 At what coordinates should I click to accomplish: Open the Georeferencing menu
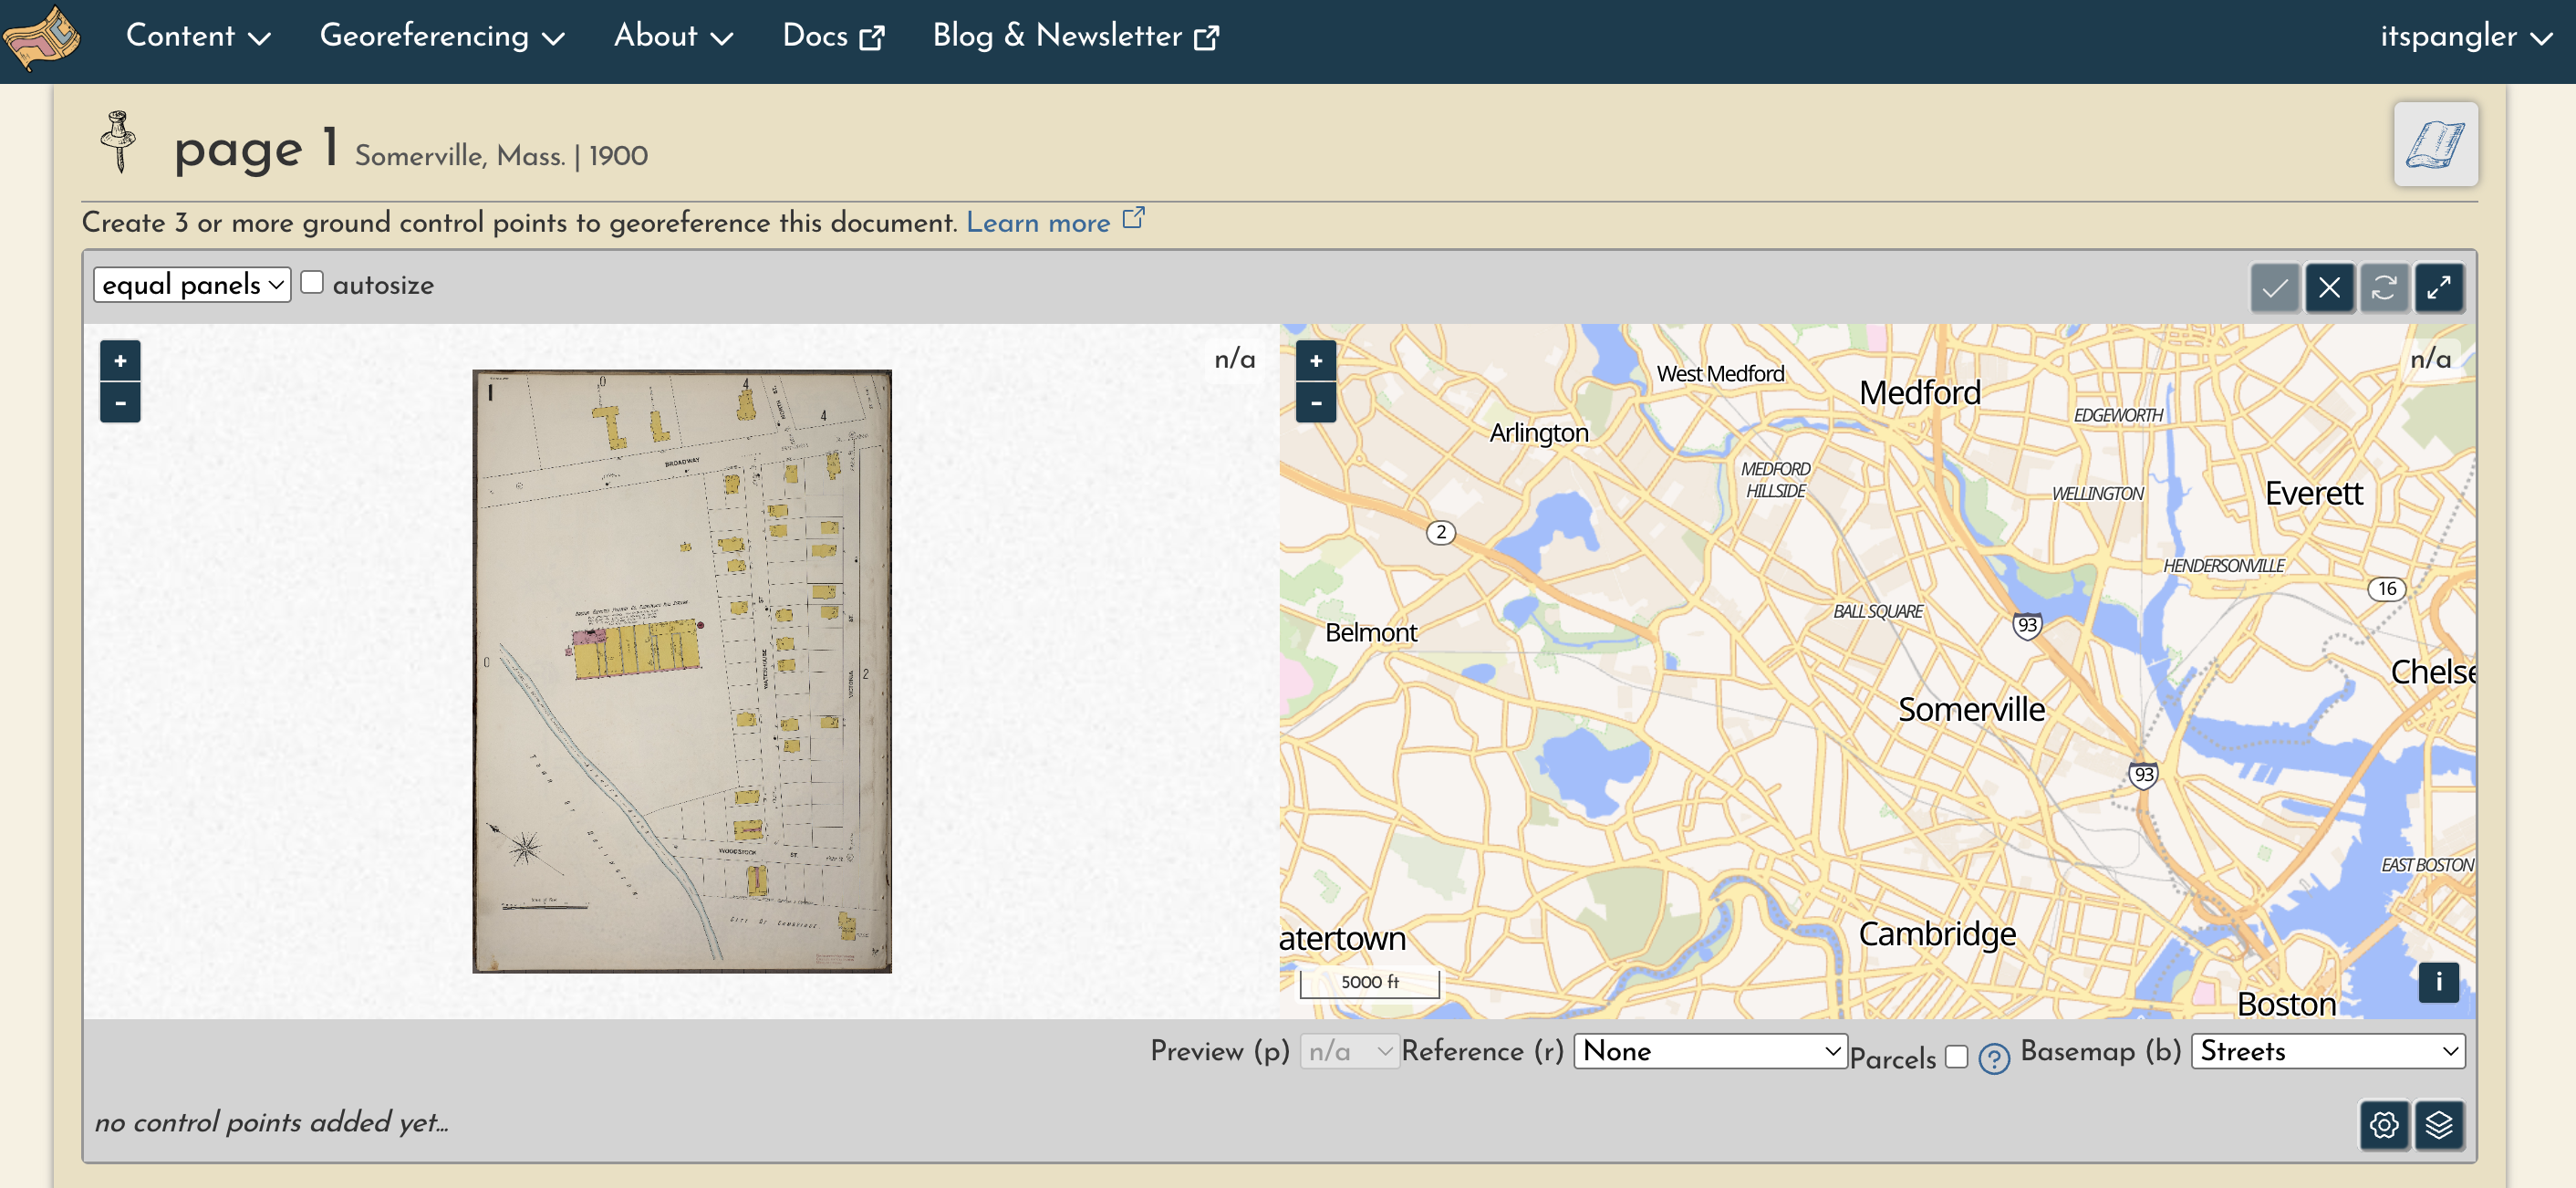coord(441,36)
